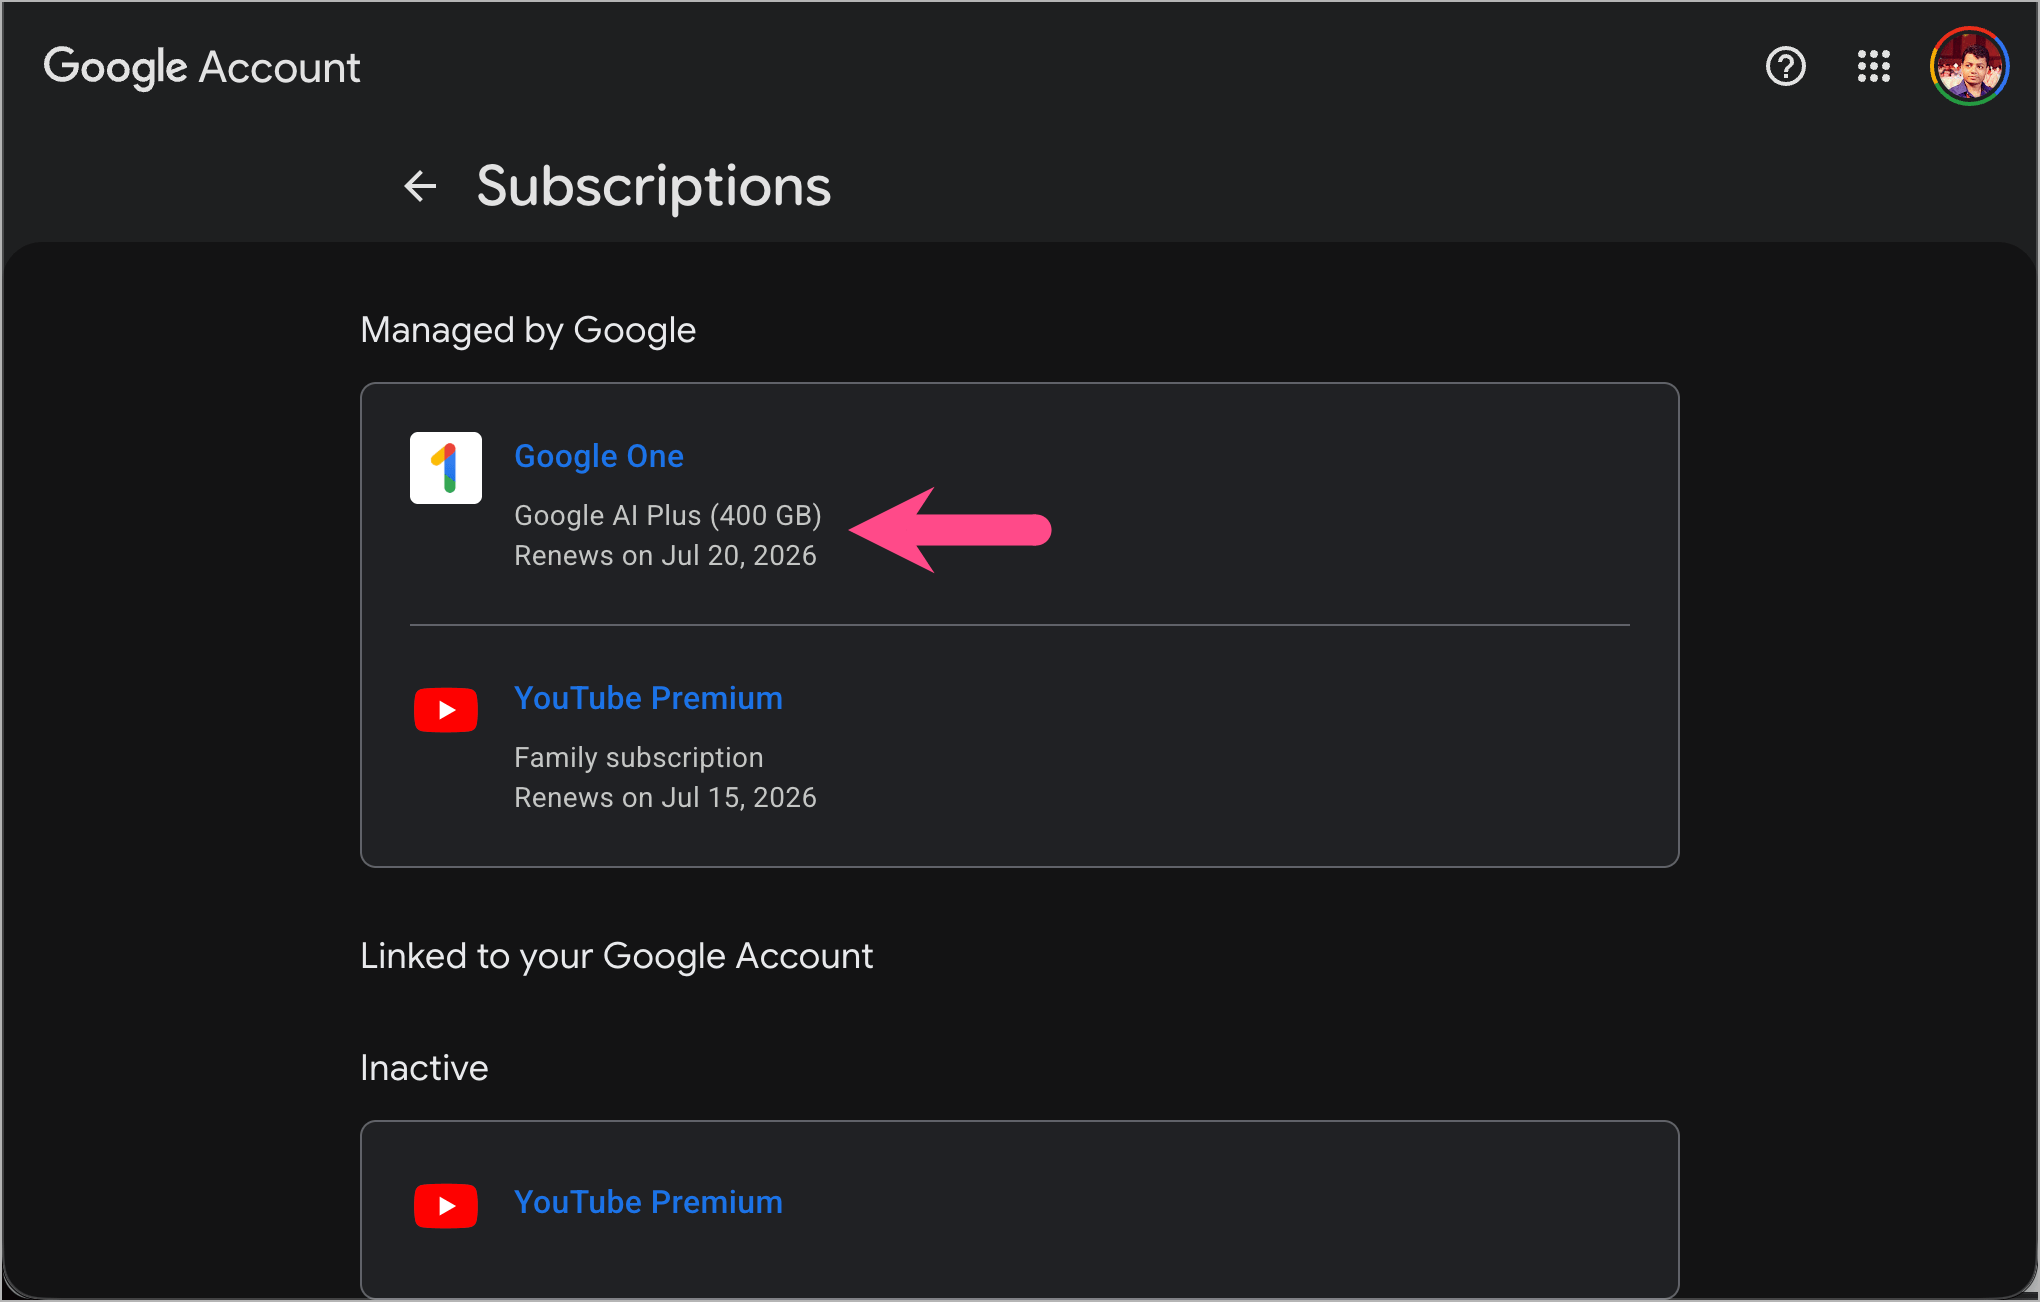Open the Google apps grid launcher

click(x=1873, y=67)
